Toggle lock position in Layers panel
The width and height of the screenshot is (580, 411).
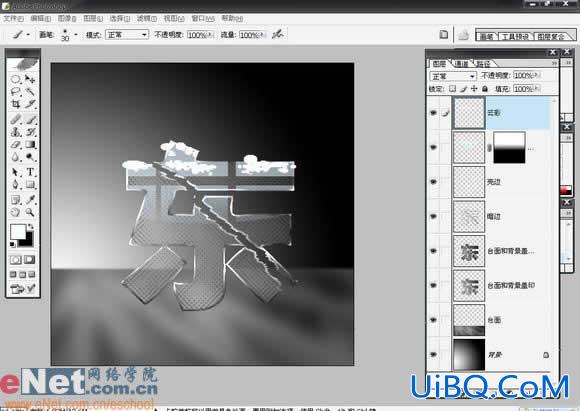[474, 89]
